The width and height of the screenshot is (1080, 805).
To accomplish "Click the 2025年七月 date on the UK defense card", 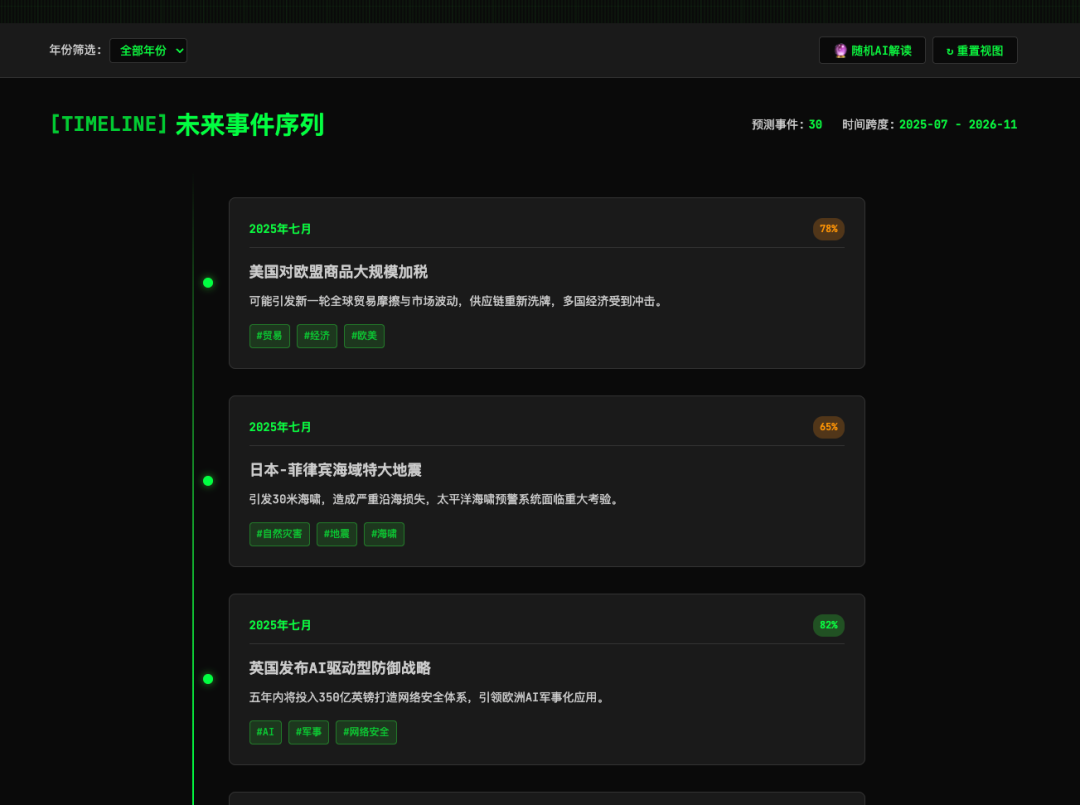I will pyautogui.click(x=280, y=625).
